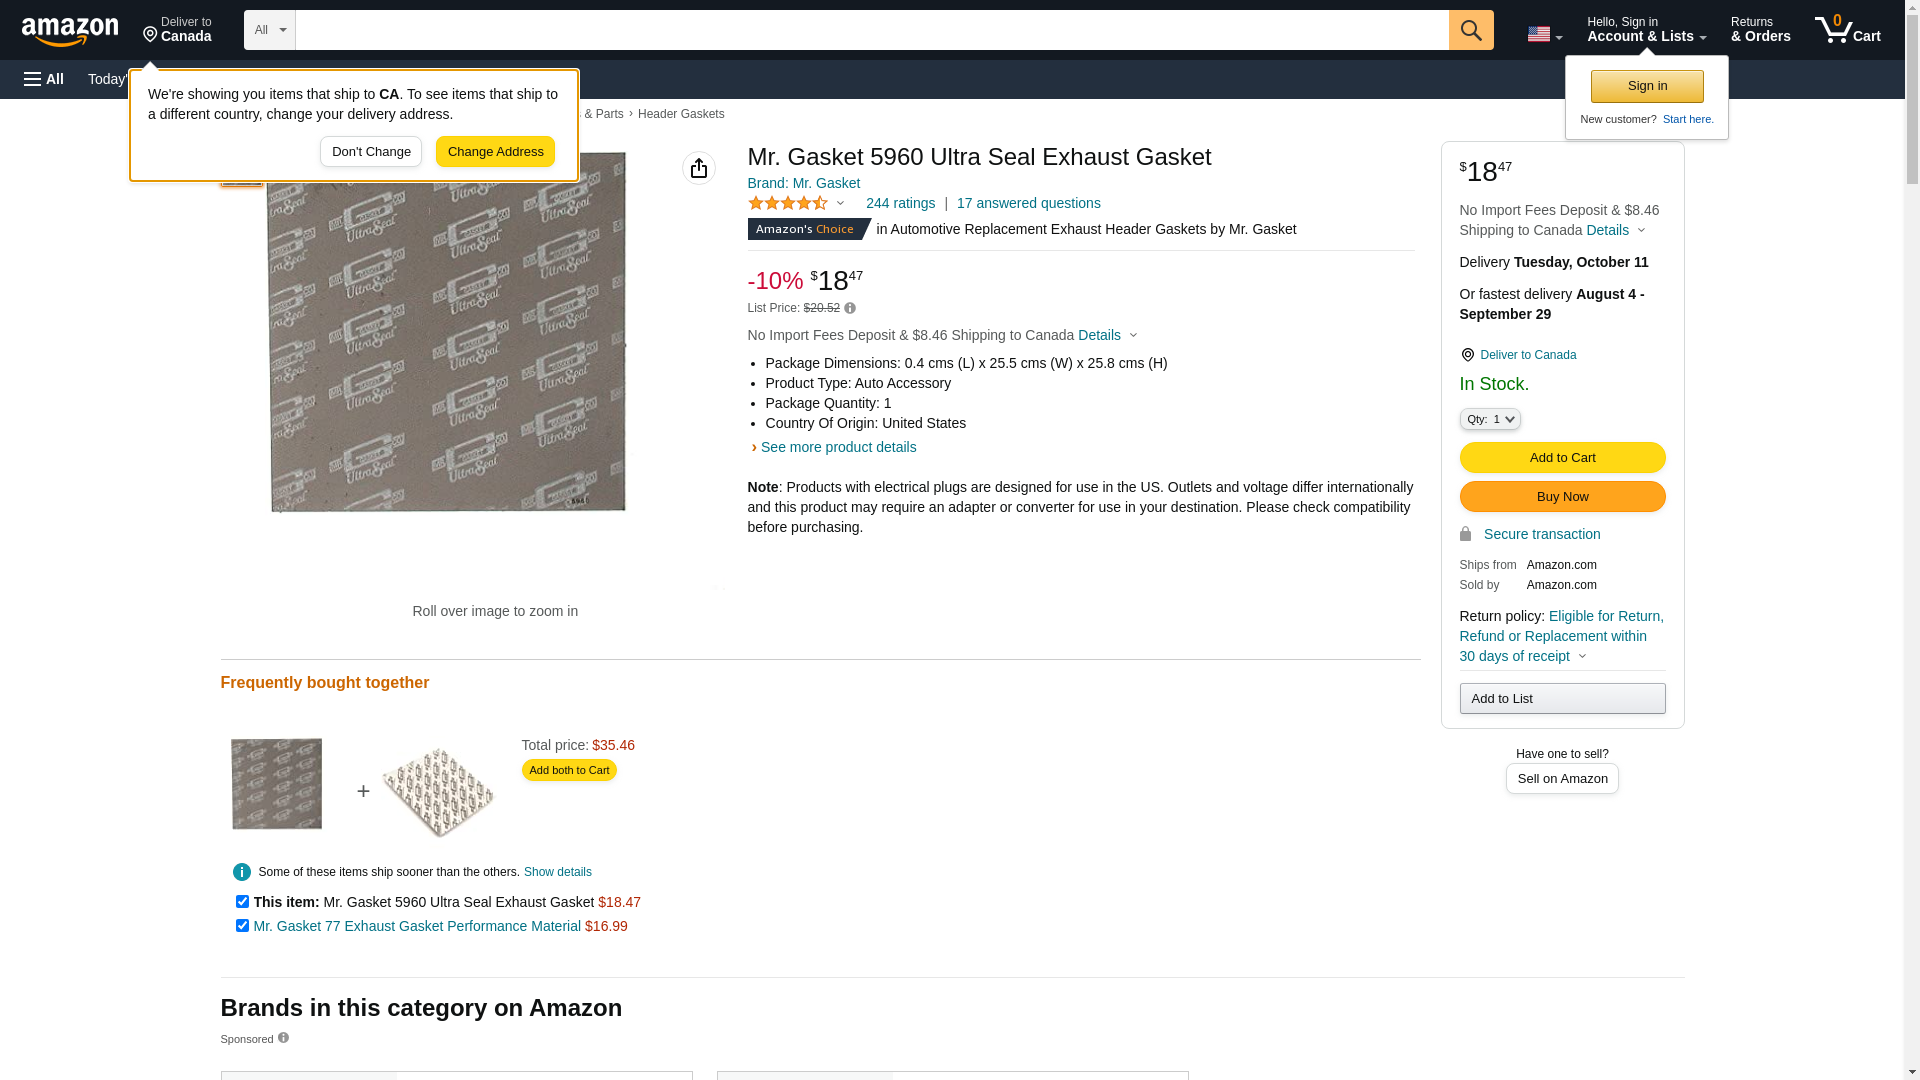Click the star rating icons
Screen dimensions: 1920x1080
pos(788,203)
